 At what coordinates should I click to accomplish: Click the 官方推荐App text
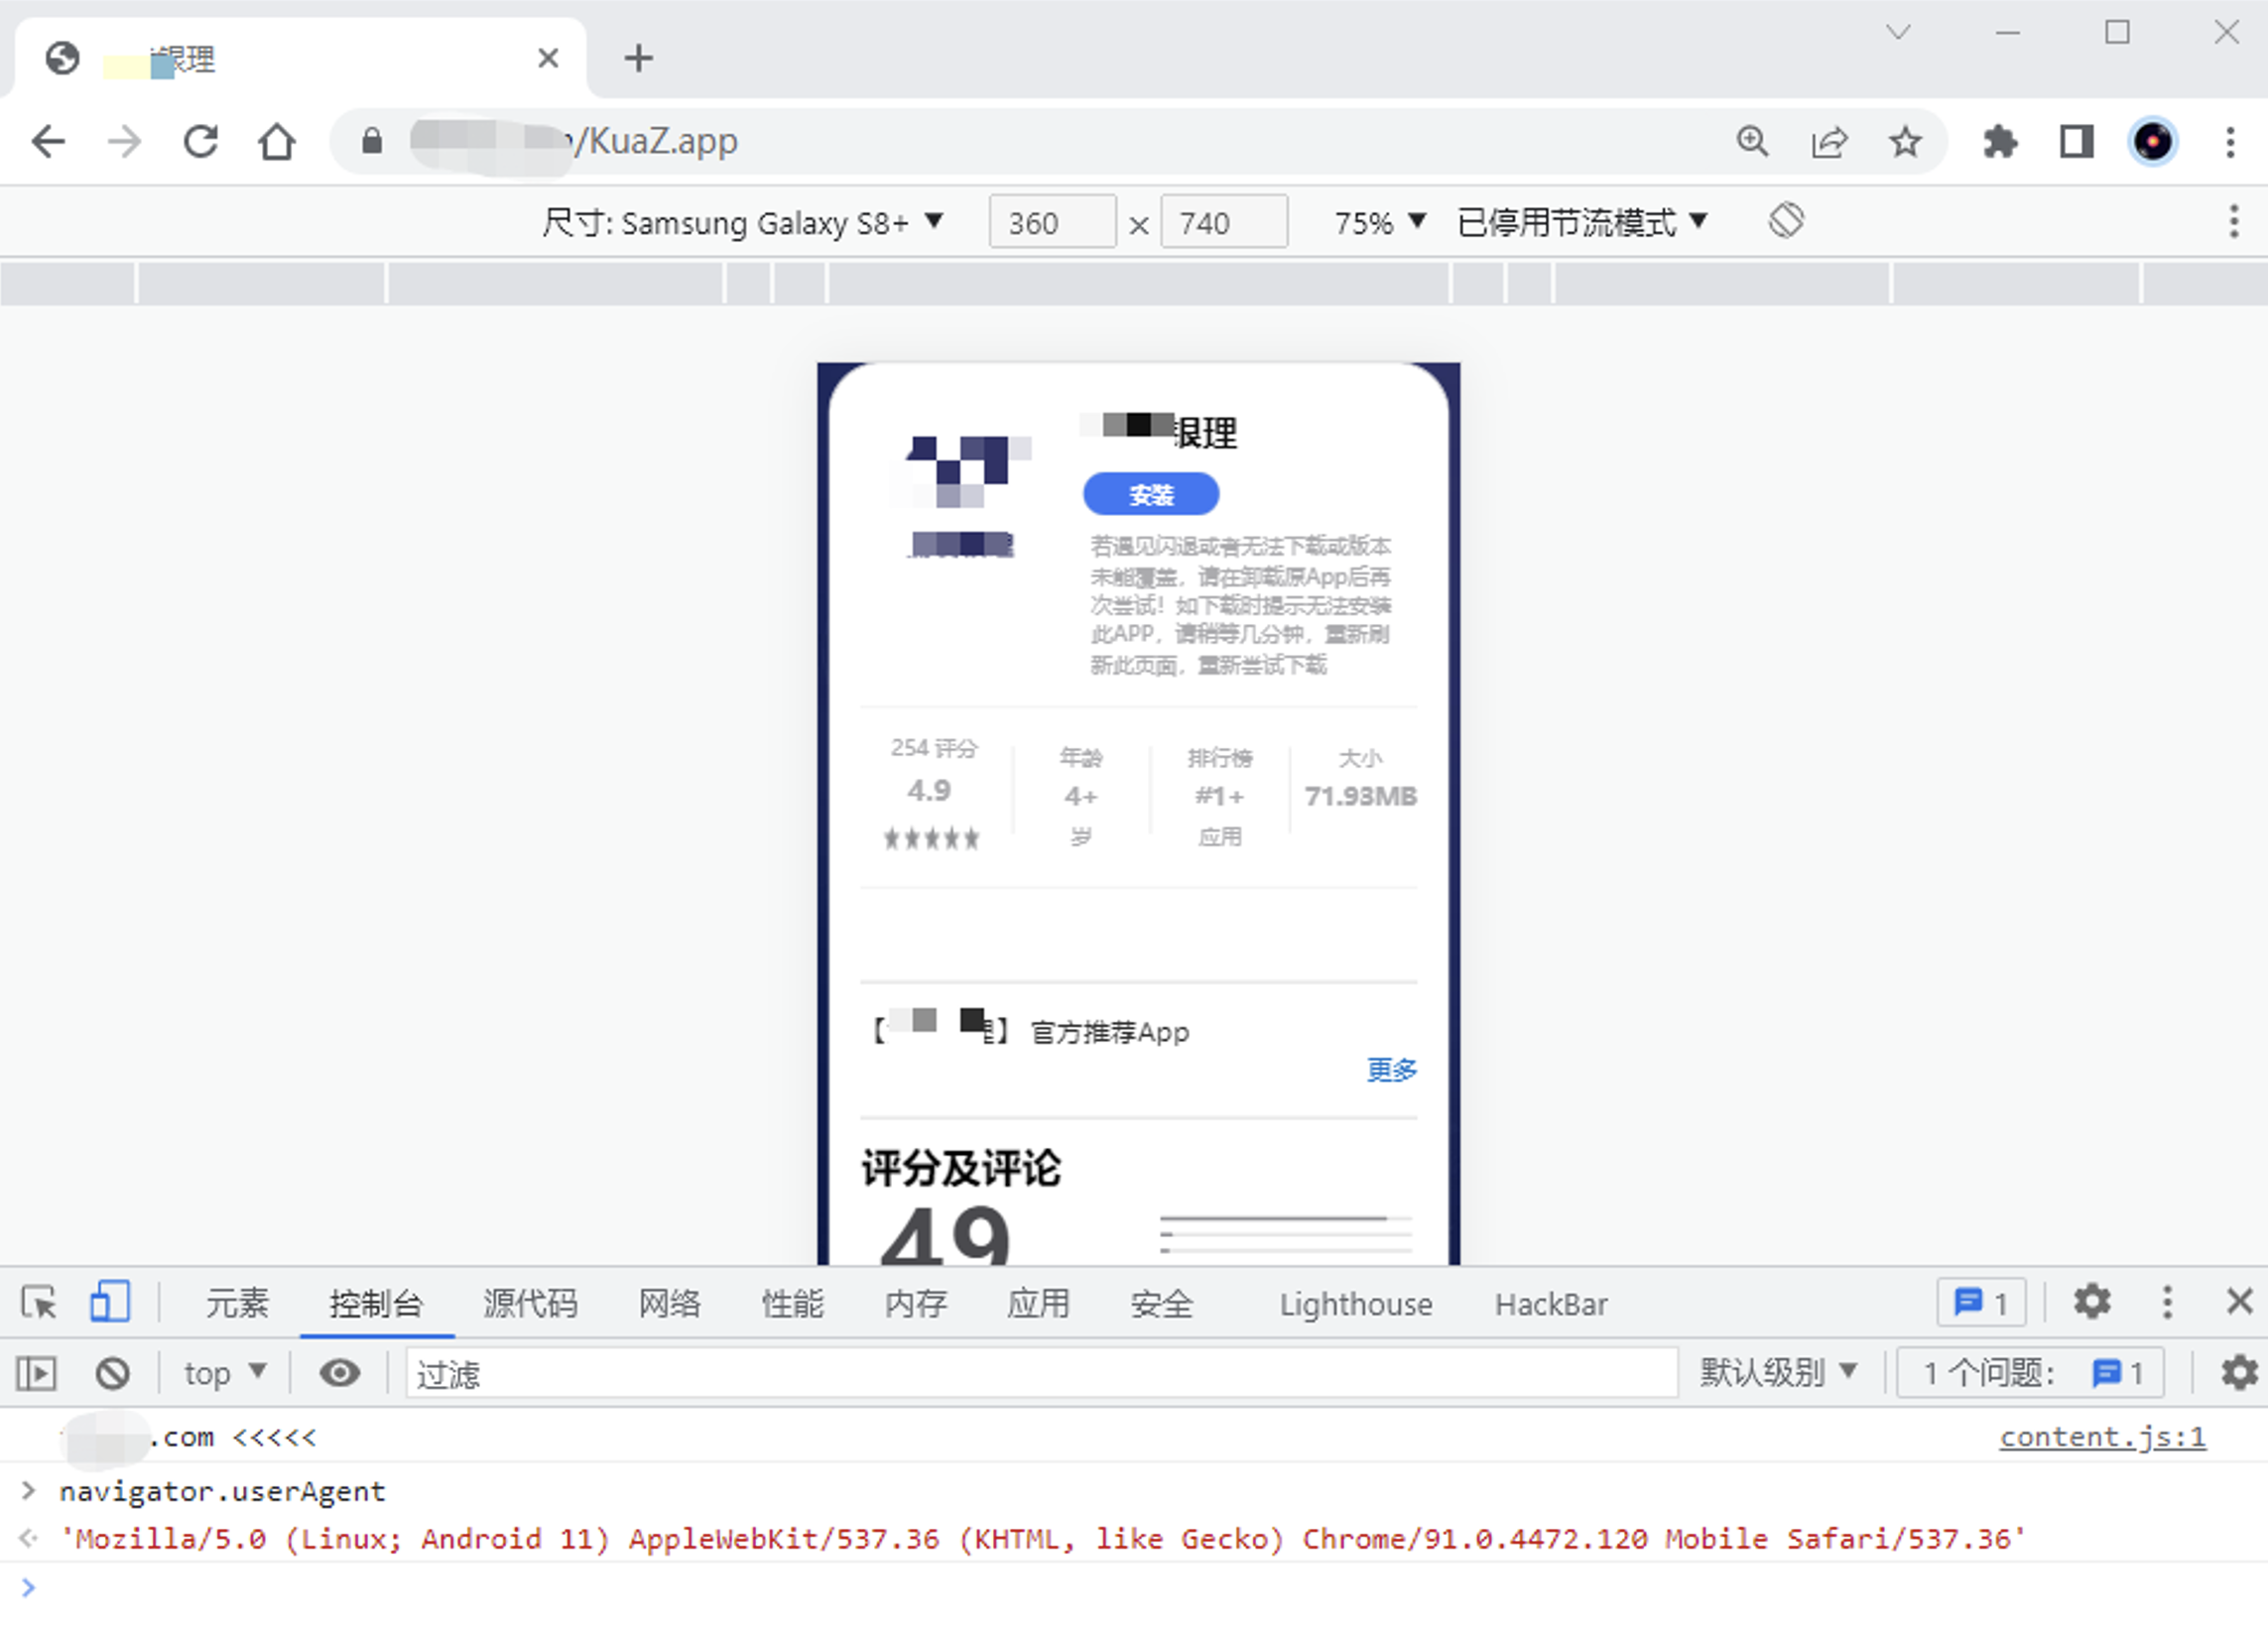click(x=1110, y=1032)
